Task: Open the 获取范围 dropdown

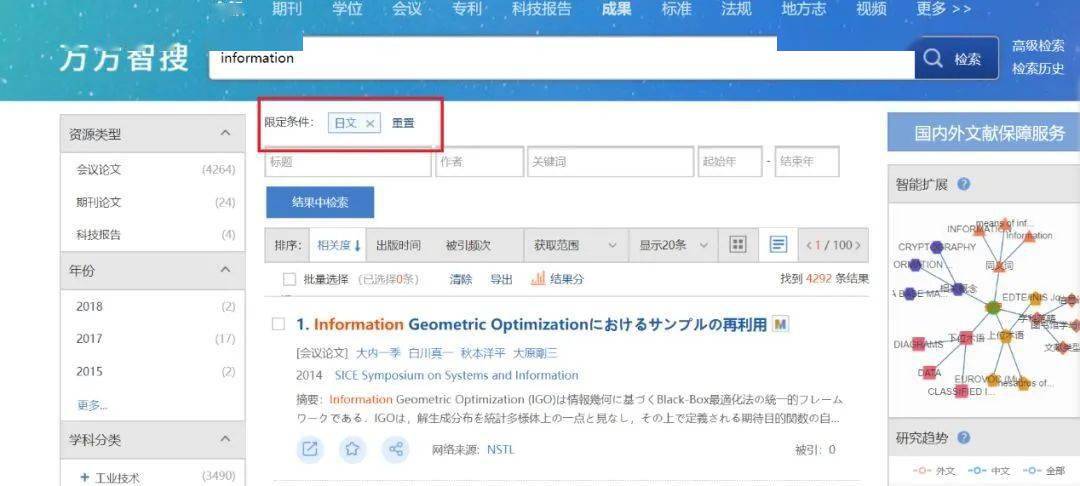Action: [x=575, y=245]
